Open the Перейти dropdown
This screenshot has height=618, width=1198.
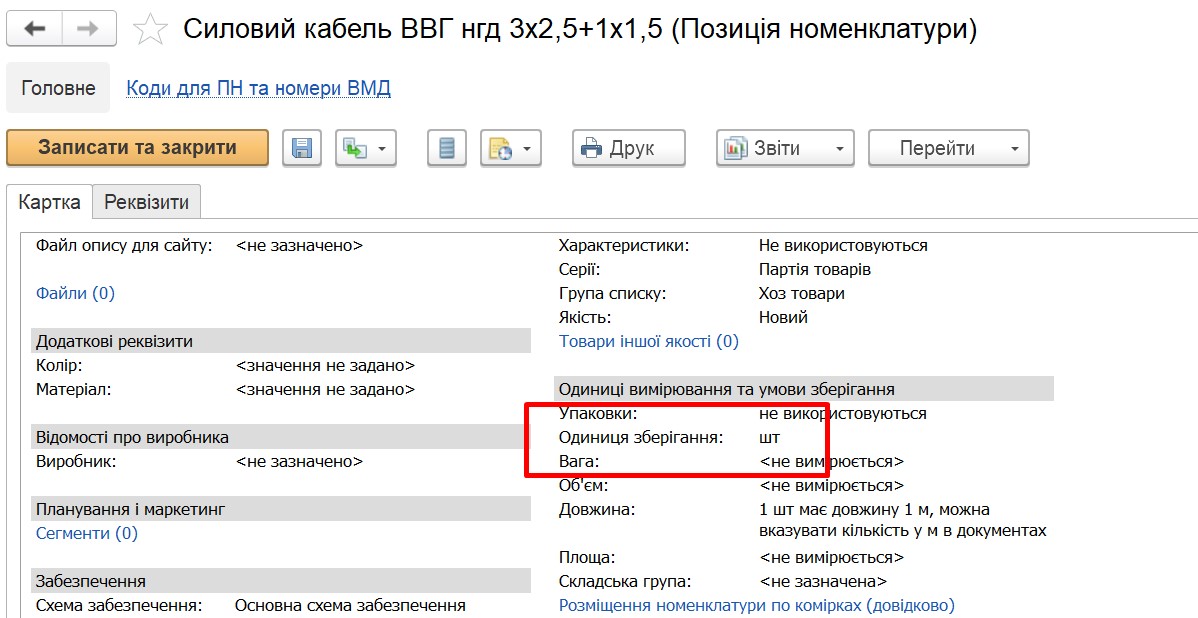pos(949,147)
